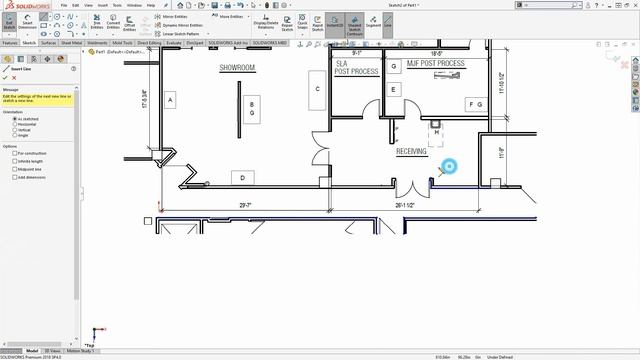Click the search commands field
This screenshot has height=360, width=640.
click(548, 5)
